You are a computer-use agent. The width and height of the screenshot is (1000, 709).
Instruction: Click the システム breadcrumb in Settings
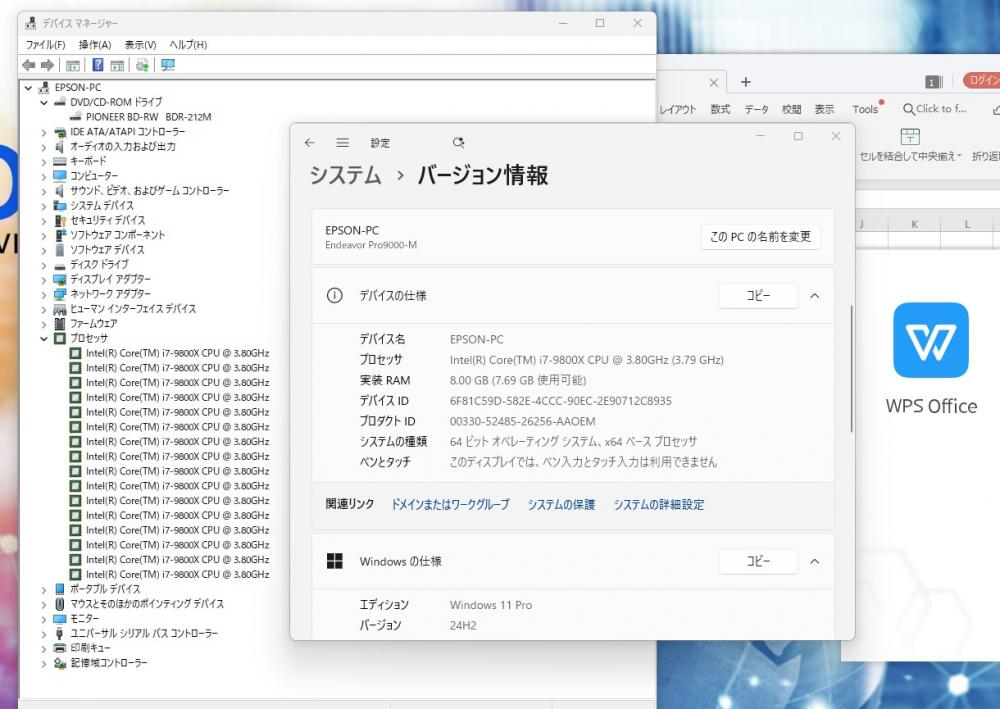pos(345,175)
